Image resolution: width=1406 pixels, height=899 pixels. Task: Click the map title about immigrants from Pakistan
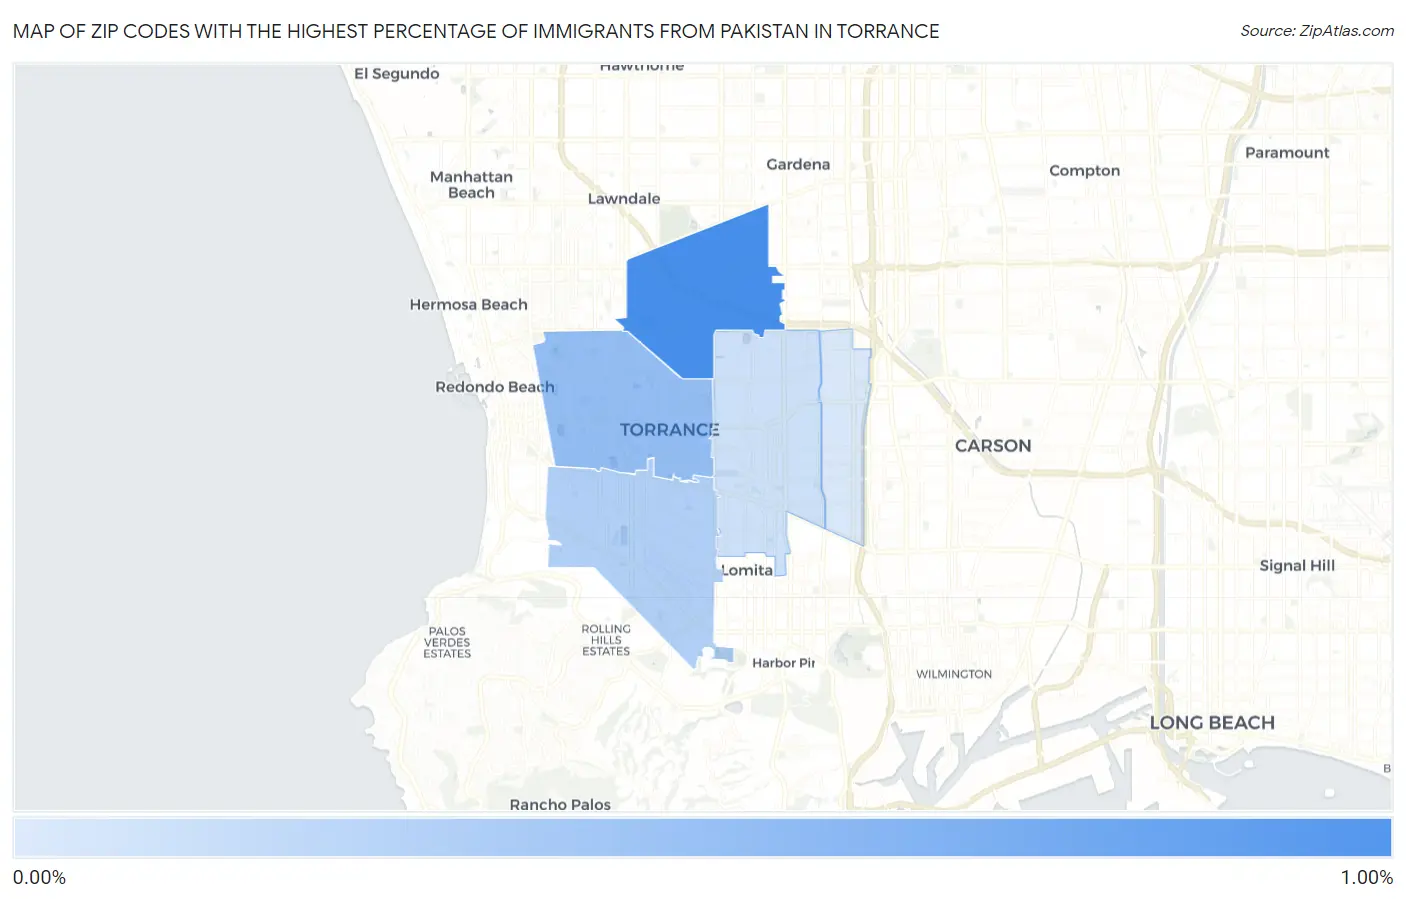coord(476,31)
